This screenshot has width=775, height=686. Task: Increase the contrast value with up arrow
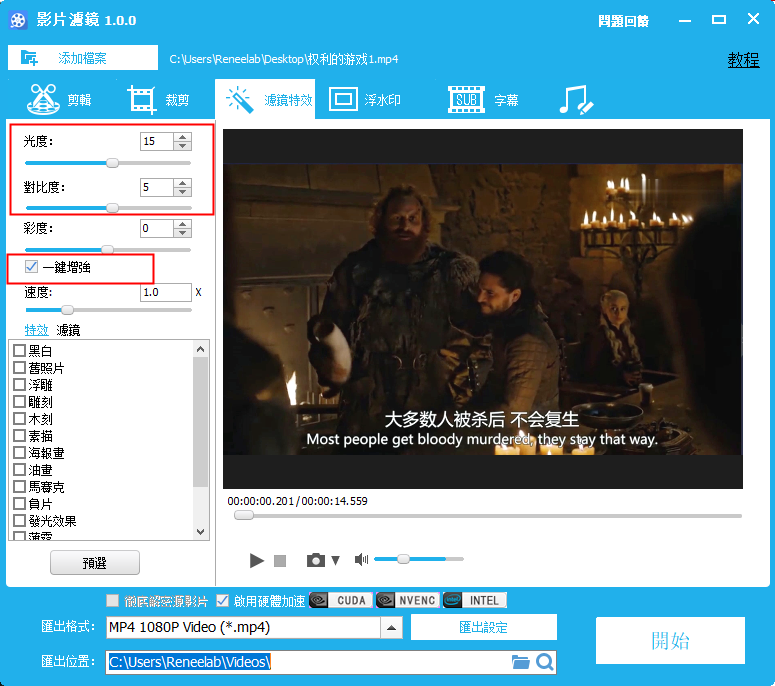(x=182, y=183)
